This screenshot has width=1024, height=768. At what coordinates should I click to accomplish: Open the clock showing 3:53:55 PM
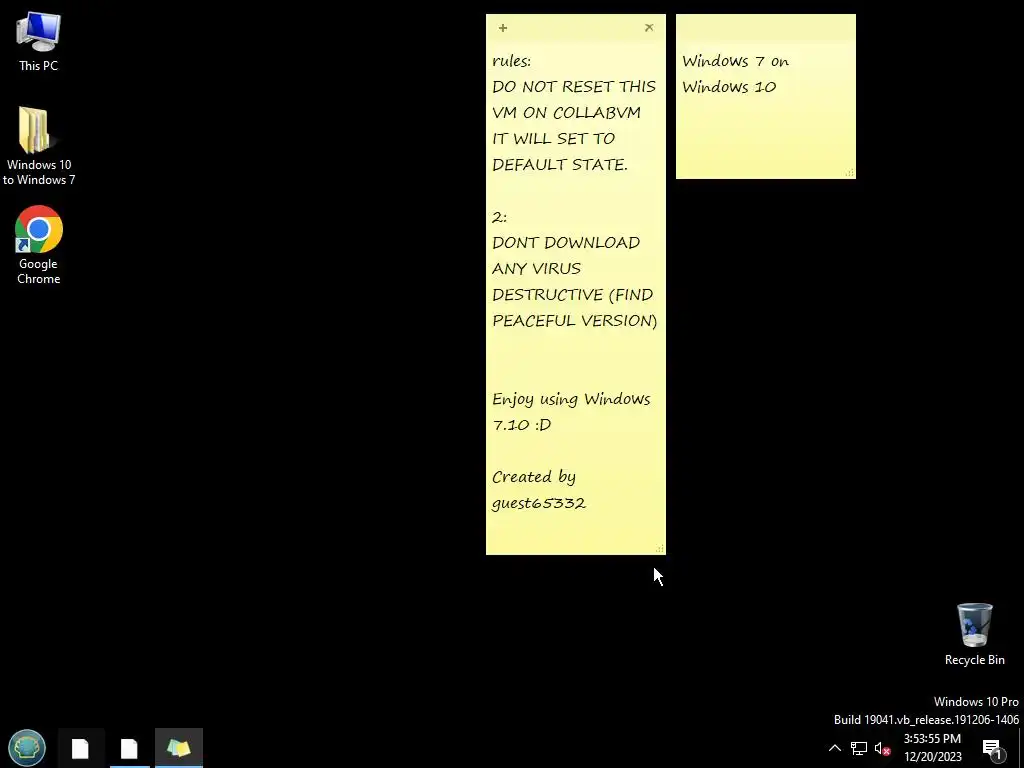coord(933,748)
